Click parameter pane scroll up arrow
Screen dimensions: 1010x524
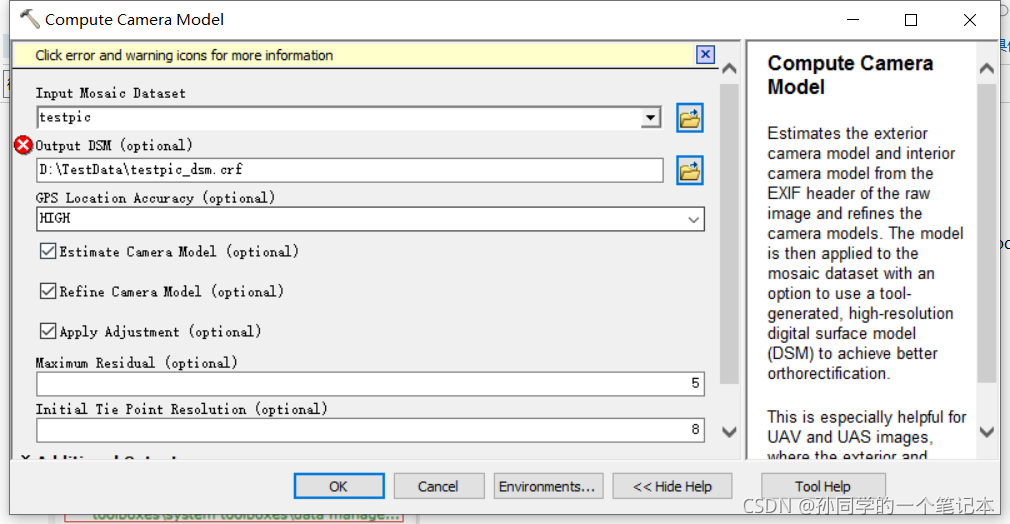pyautogui.click(x=729, y=68)
